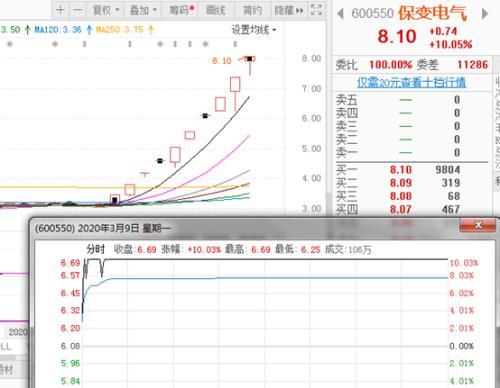Click popup title (600550) 2020年3月9日 星期一

point(103,228)
